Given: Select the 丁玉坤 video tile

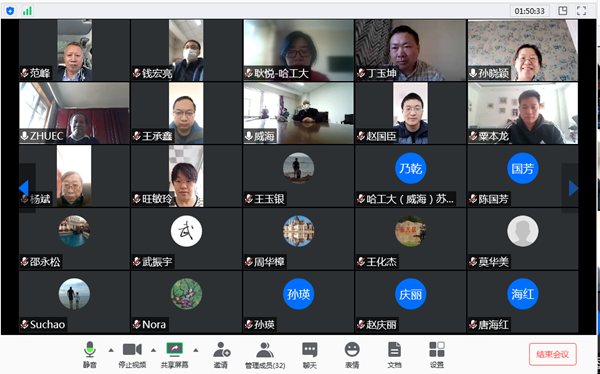Looking at the screenshot, I should click(411, 50).
